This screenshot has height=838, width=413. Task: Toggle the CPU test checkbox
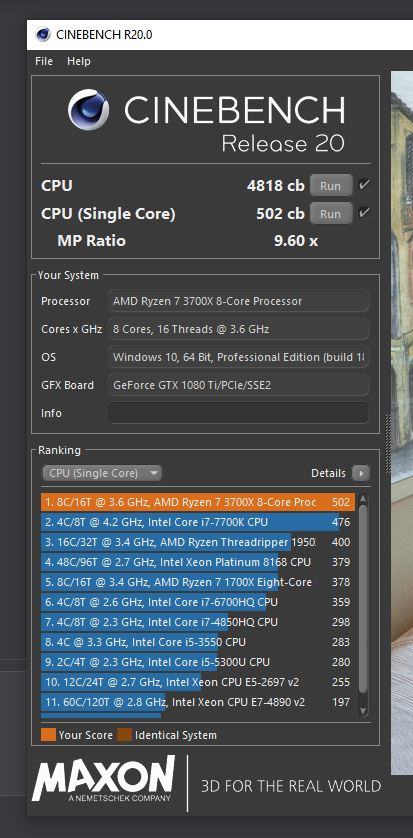tap(364, 185)
